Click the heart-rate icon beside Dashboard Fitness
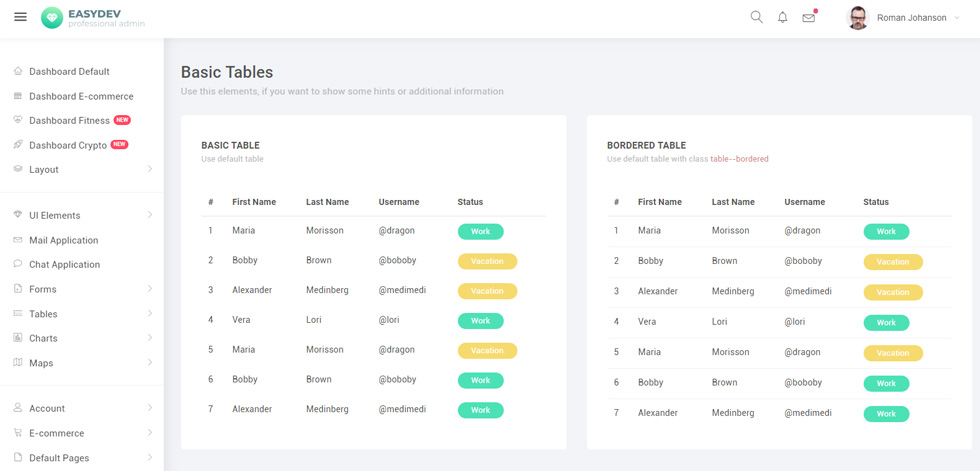This screenshot has height=471, width=980. pyautogui.click(x=18, y=120)
